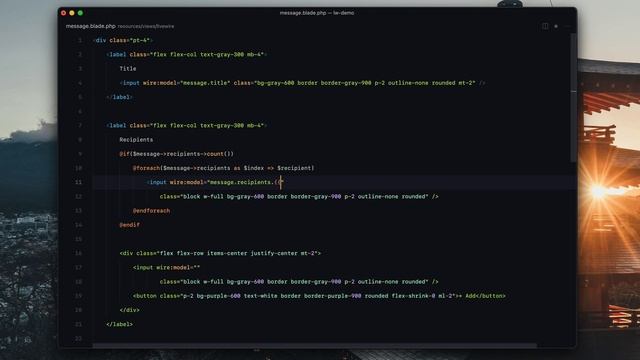
Task: Click the word Title on line 3
Action: tap(128, 69)
